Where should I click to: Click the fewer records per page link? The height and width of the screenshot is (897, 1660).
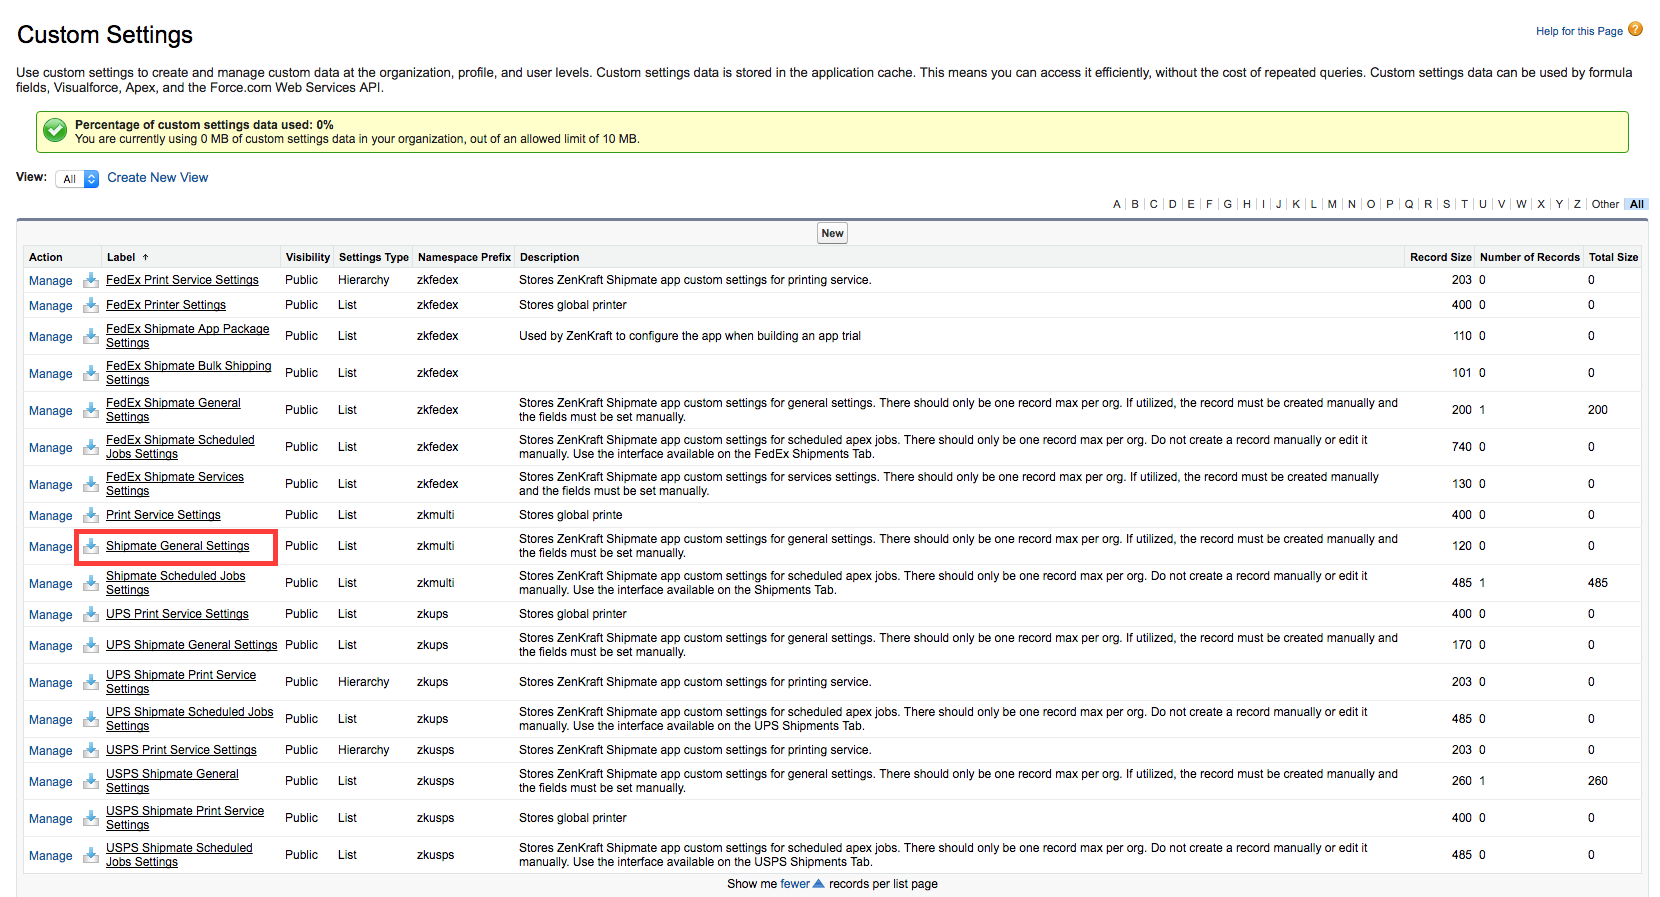point(795,884)
